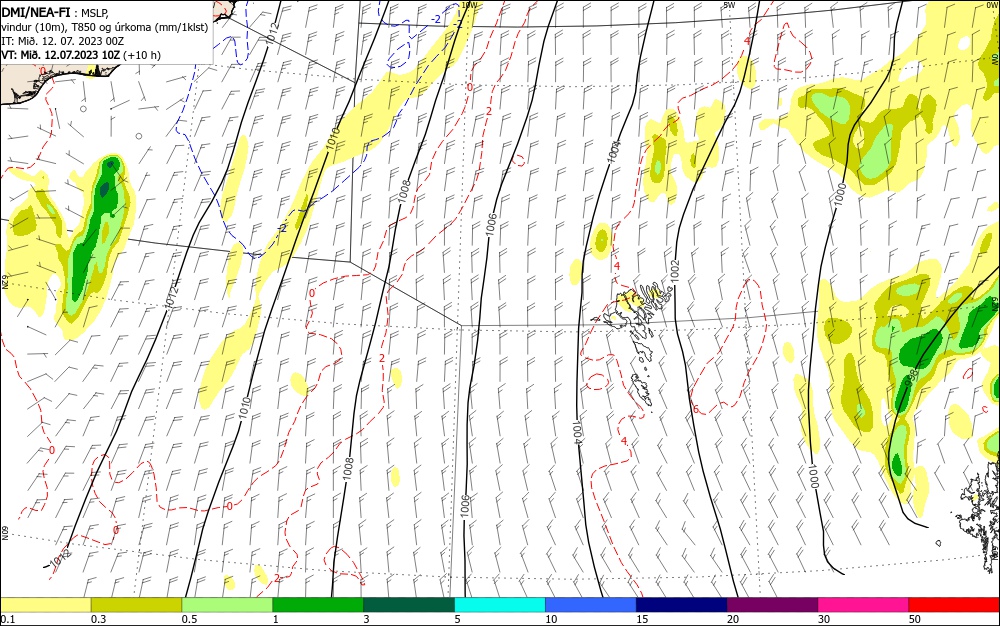Select the "30" legend value
The image size is (1000, 626).
824,619
